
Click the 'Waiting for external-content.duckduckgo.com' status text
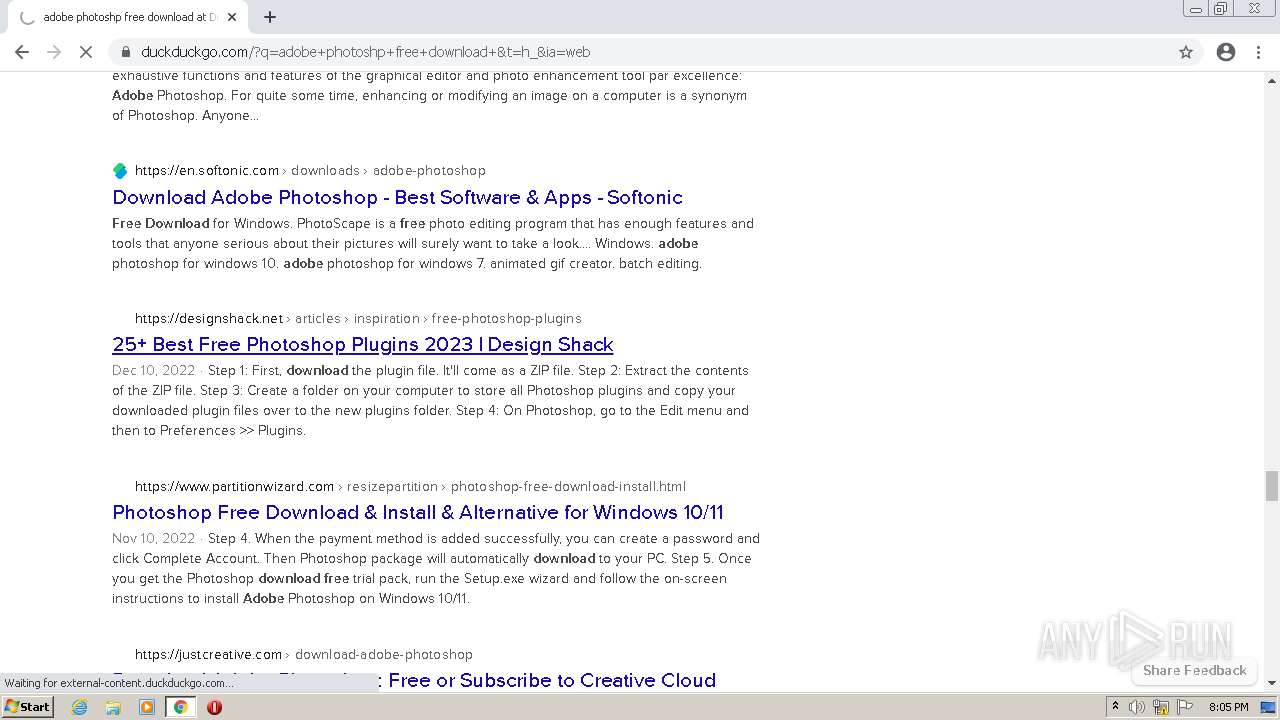(119, 683)
